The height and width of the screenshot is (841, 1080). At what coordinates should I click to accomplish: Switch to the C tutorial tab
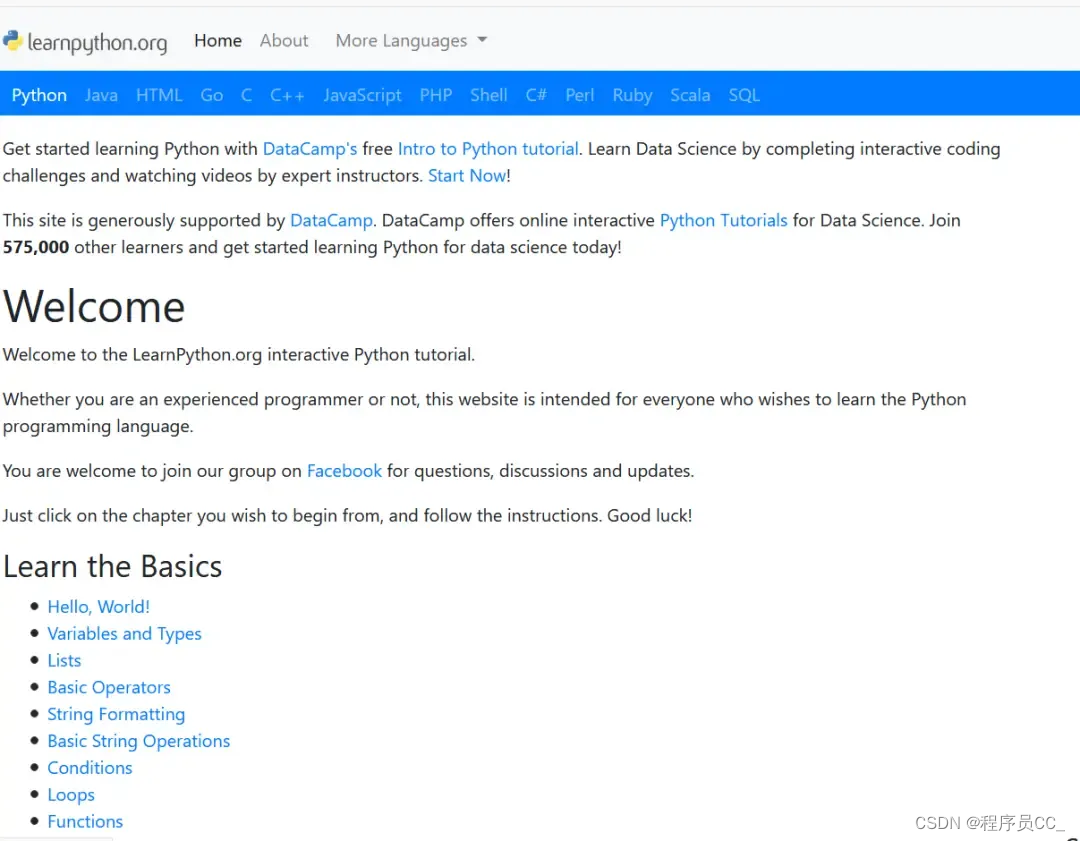tap(246, 95)
